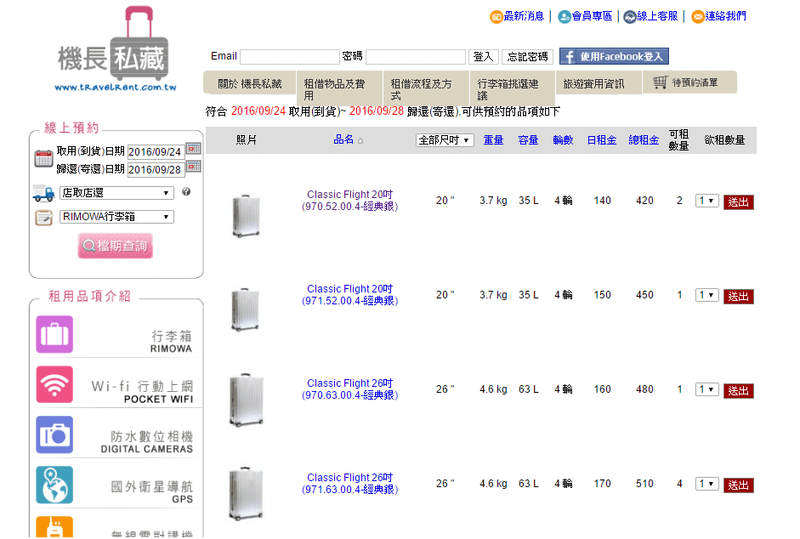Open the 行李箱挑選建議 menu tab
The height and width of the screenshot is (539, 800).
(x=512, y=89)
